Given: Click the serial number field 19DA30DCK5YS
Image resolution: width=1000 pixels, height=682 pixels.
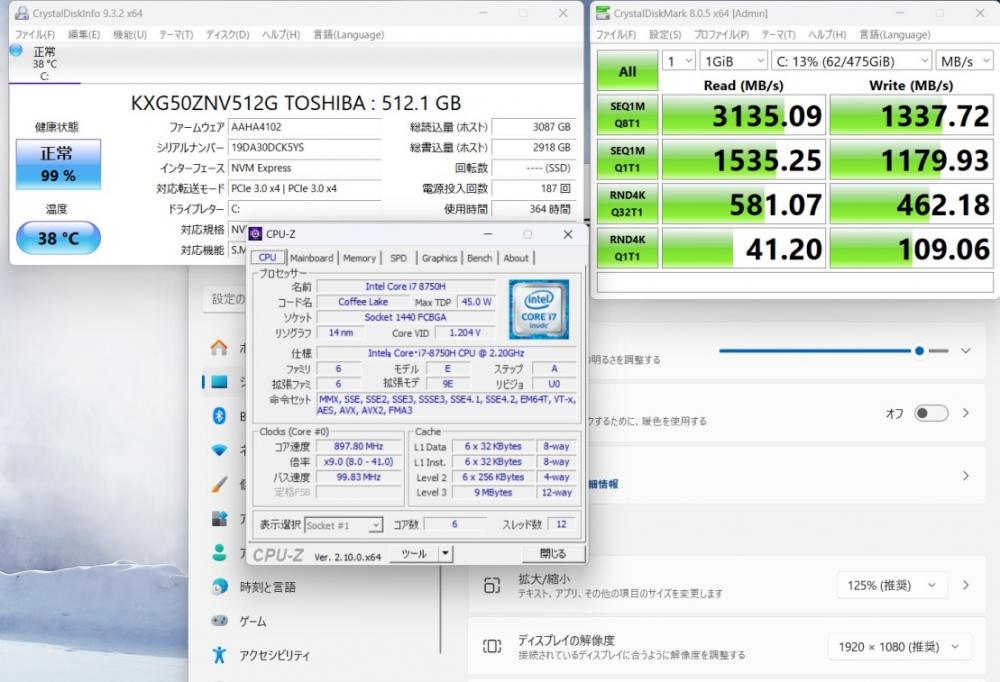Looking at the screenshot, I should (305, 147).
